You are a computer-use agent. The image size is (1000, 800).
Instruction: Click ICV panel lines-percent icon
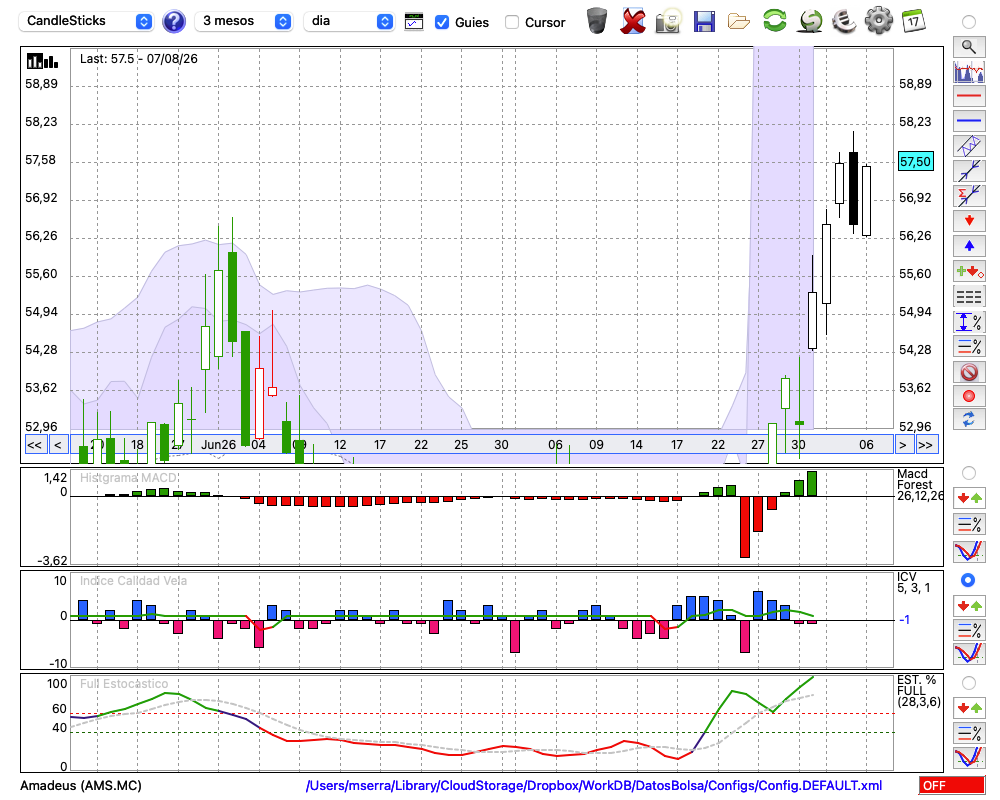coord(969,630)
